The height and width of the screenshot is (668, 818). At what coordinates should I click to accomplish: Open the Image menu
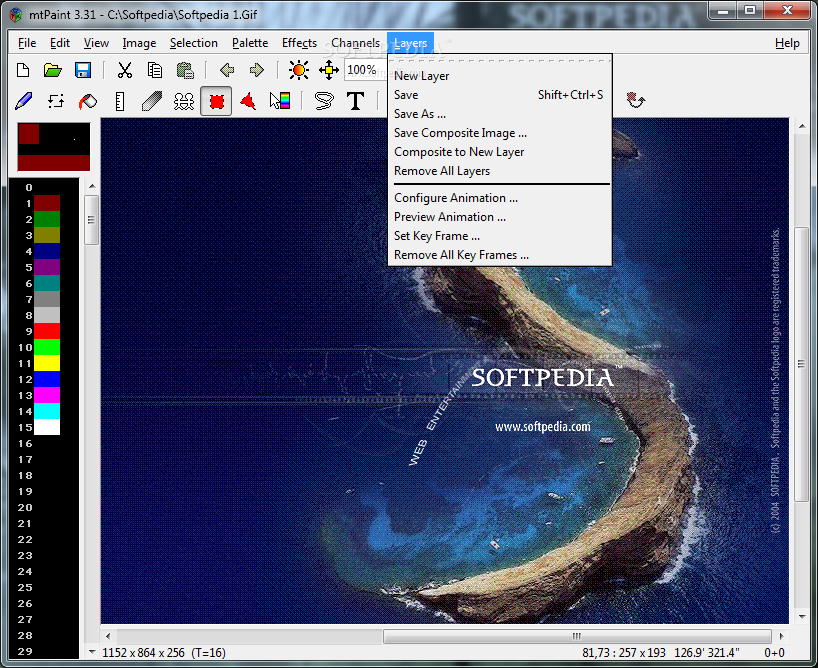(139, 43)
